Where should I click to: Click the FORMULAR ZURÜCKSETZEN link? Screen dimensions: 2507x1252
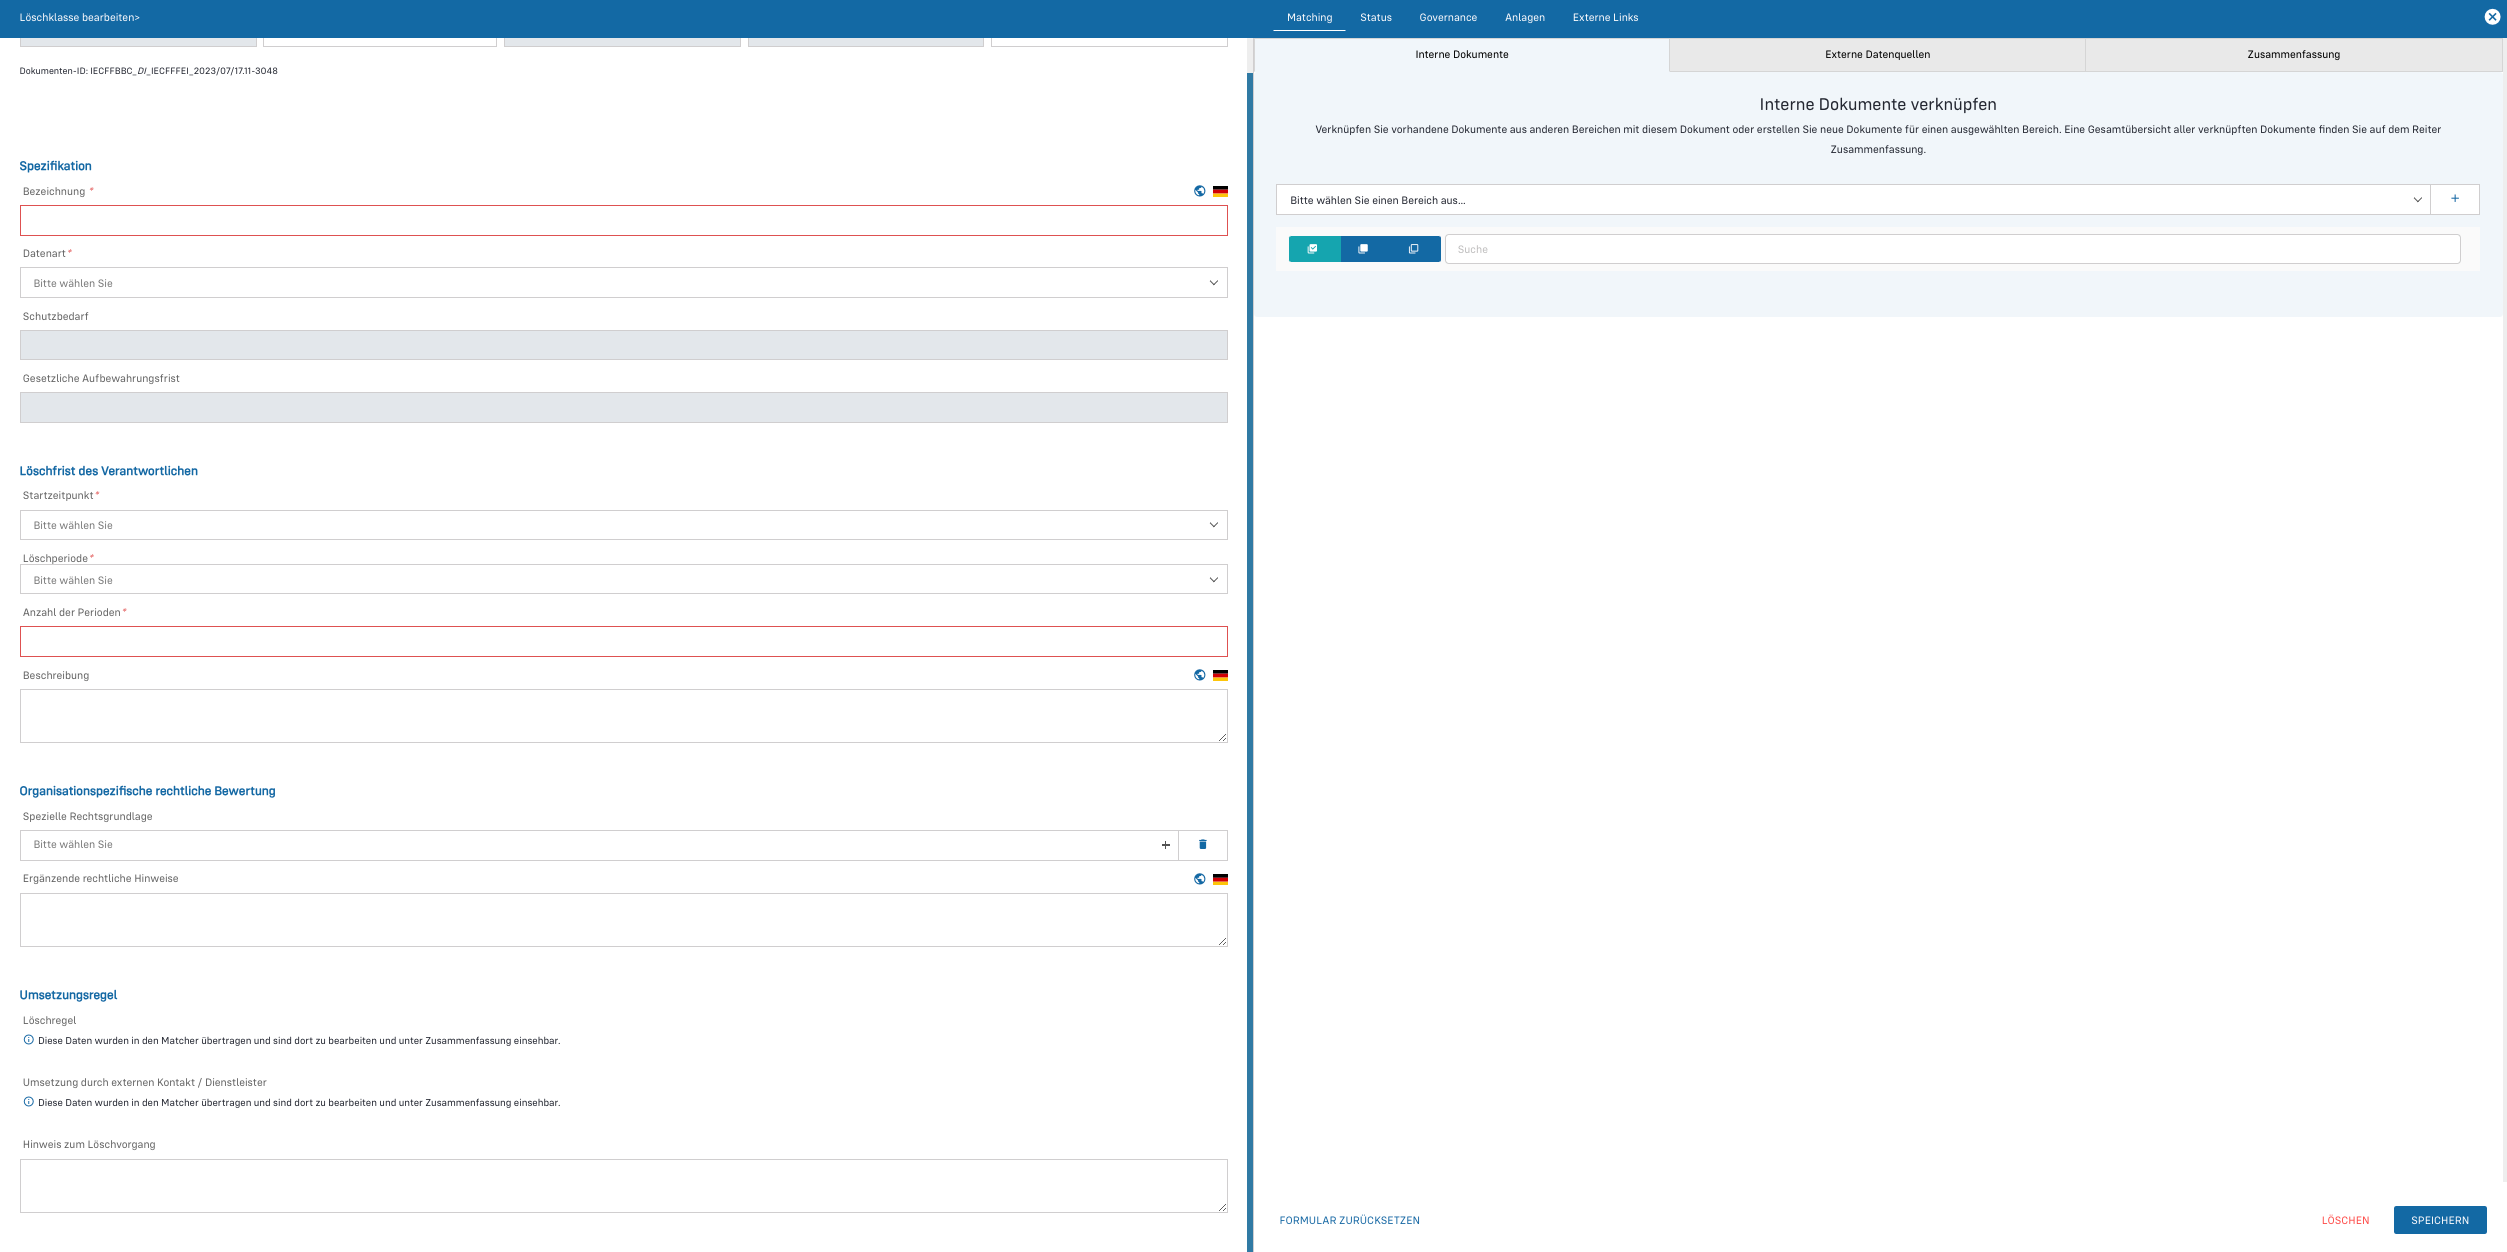pyautogui.click(x=1349, y=1220)
